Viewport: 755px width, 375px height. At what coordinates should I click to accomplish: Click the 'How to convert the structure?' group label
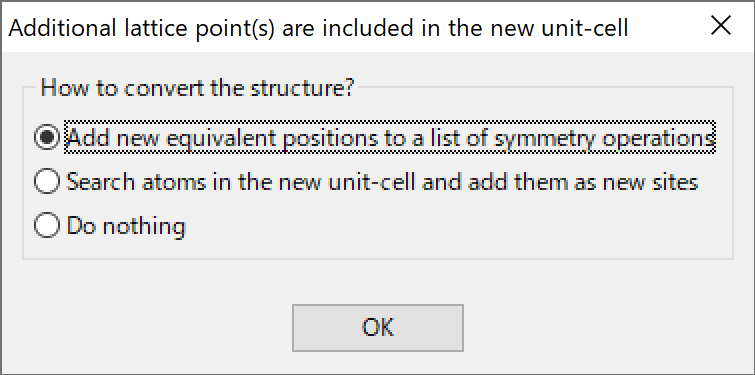click(x=197, y=88)
